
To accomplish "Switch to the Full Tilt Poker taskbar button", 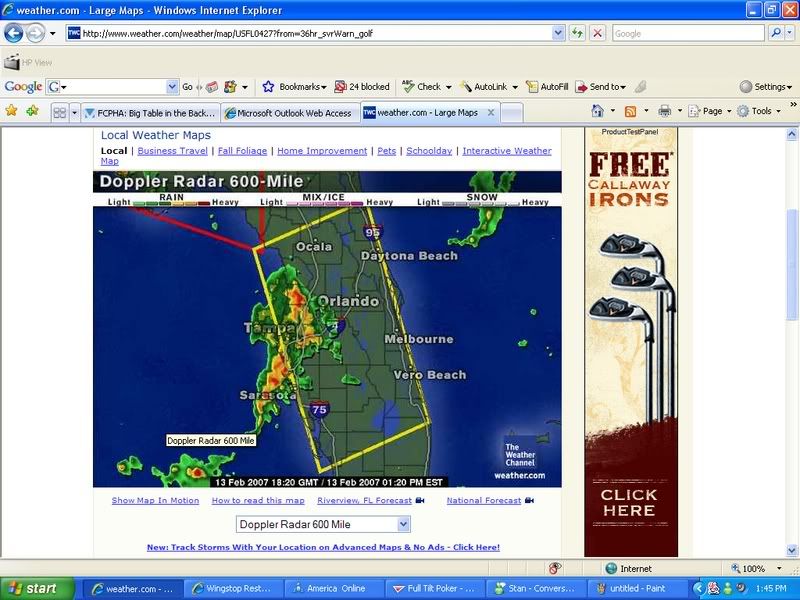I will click(435, 588).
